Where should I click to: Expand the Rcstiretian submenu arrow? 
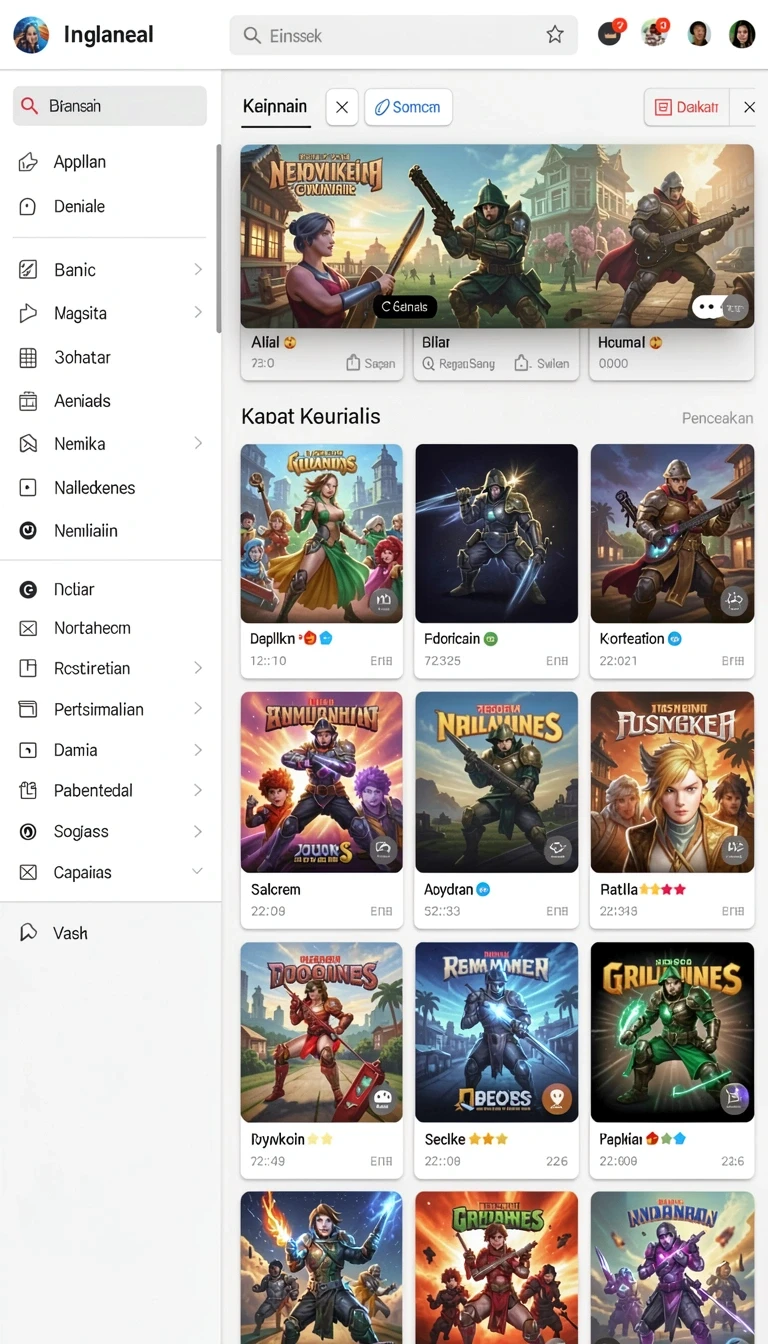(198, 668)
